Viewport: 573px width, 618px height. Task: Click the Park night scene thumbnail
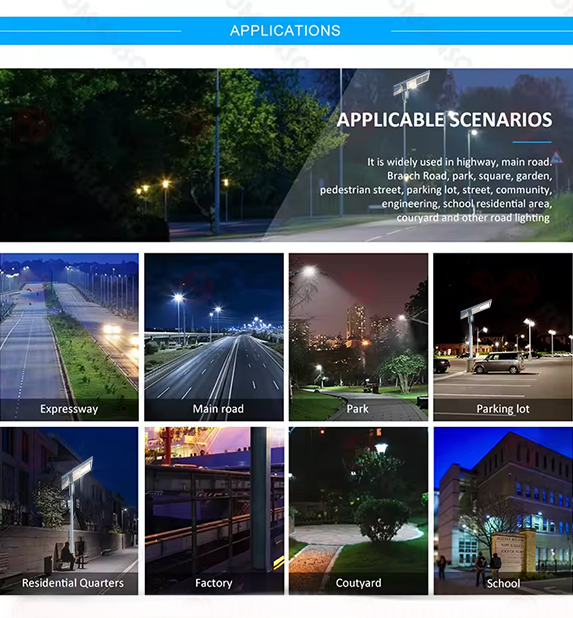(x=358, y=337)
